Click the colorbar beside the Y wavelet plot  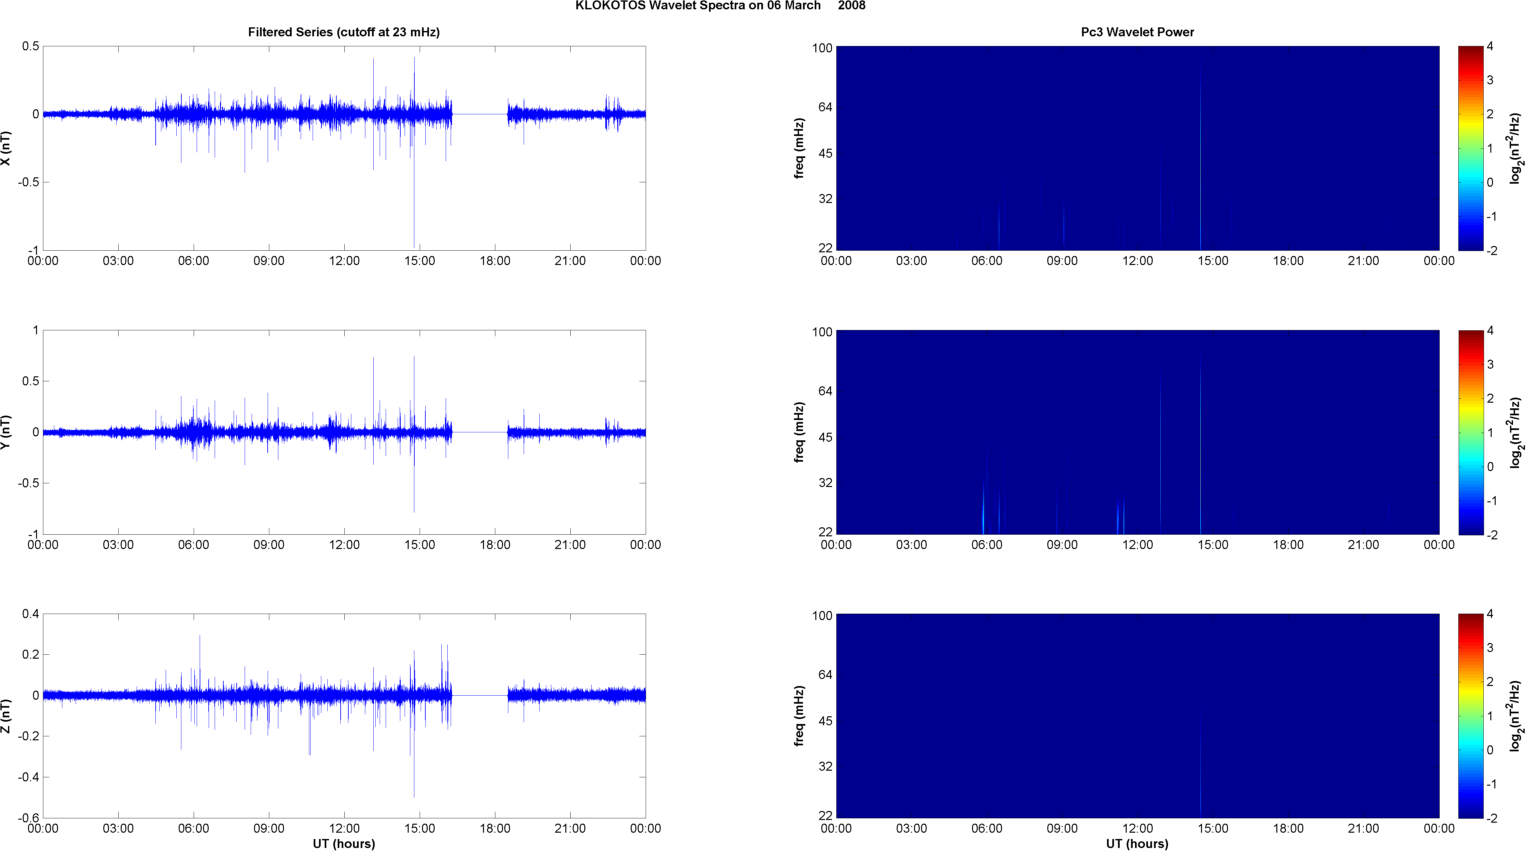(1470, 432)
